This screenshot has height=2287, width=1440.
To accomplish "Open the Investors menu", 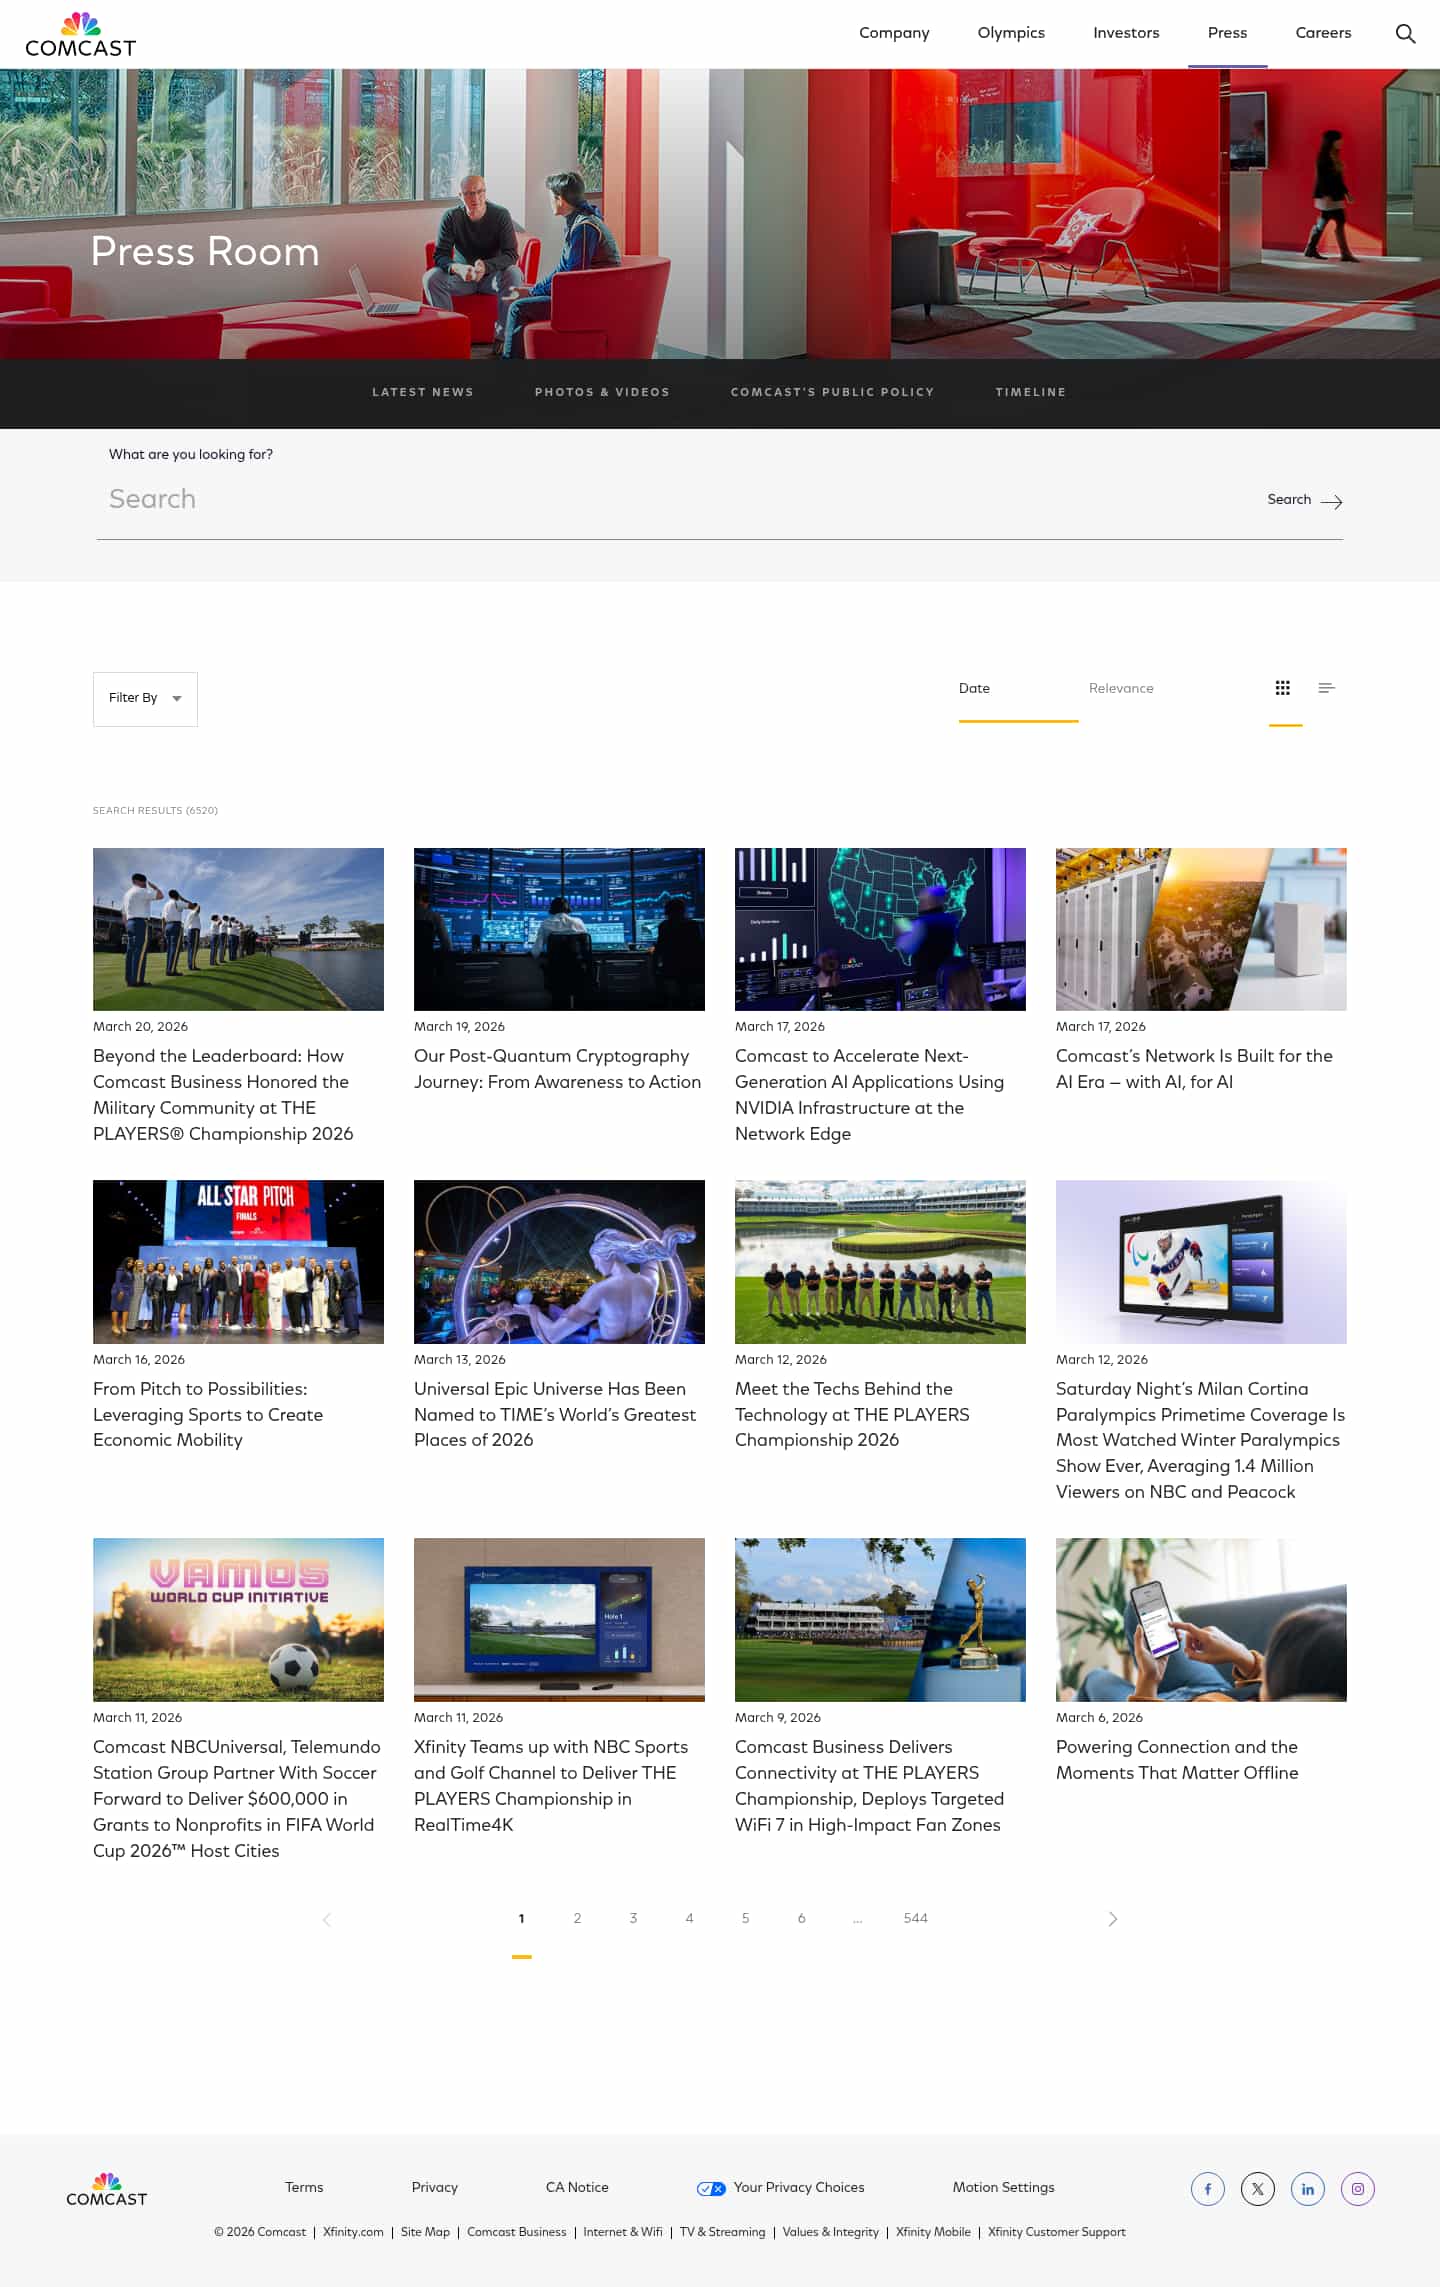I will point(1126,33).
